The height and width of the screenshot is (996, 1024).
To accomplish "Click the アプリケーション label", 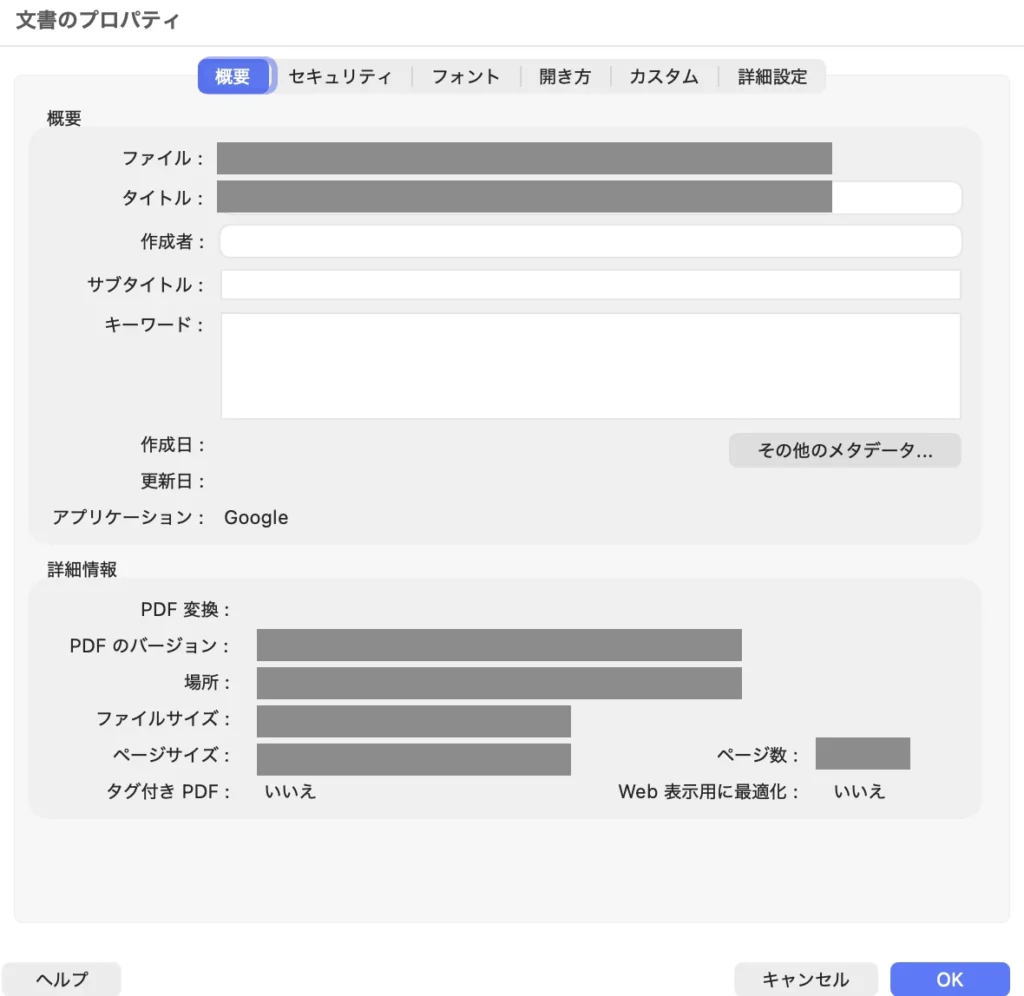I will coord(128,517).
